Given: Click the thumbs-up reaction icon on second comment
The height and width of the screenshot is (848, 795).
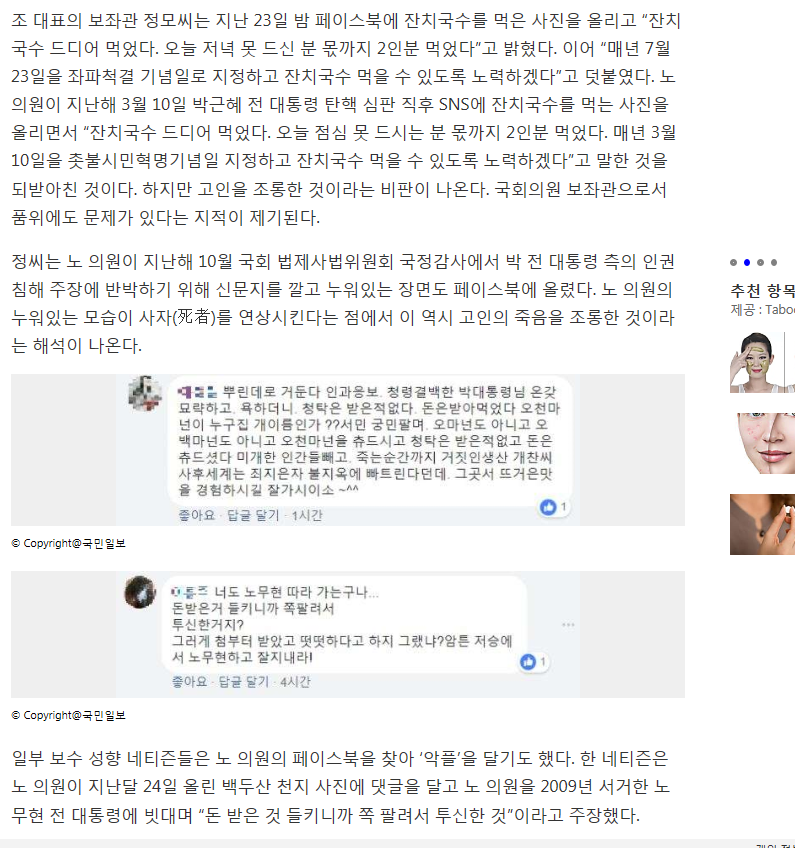Looking at the screenshot, I should pos(528,662).
